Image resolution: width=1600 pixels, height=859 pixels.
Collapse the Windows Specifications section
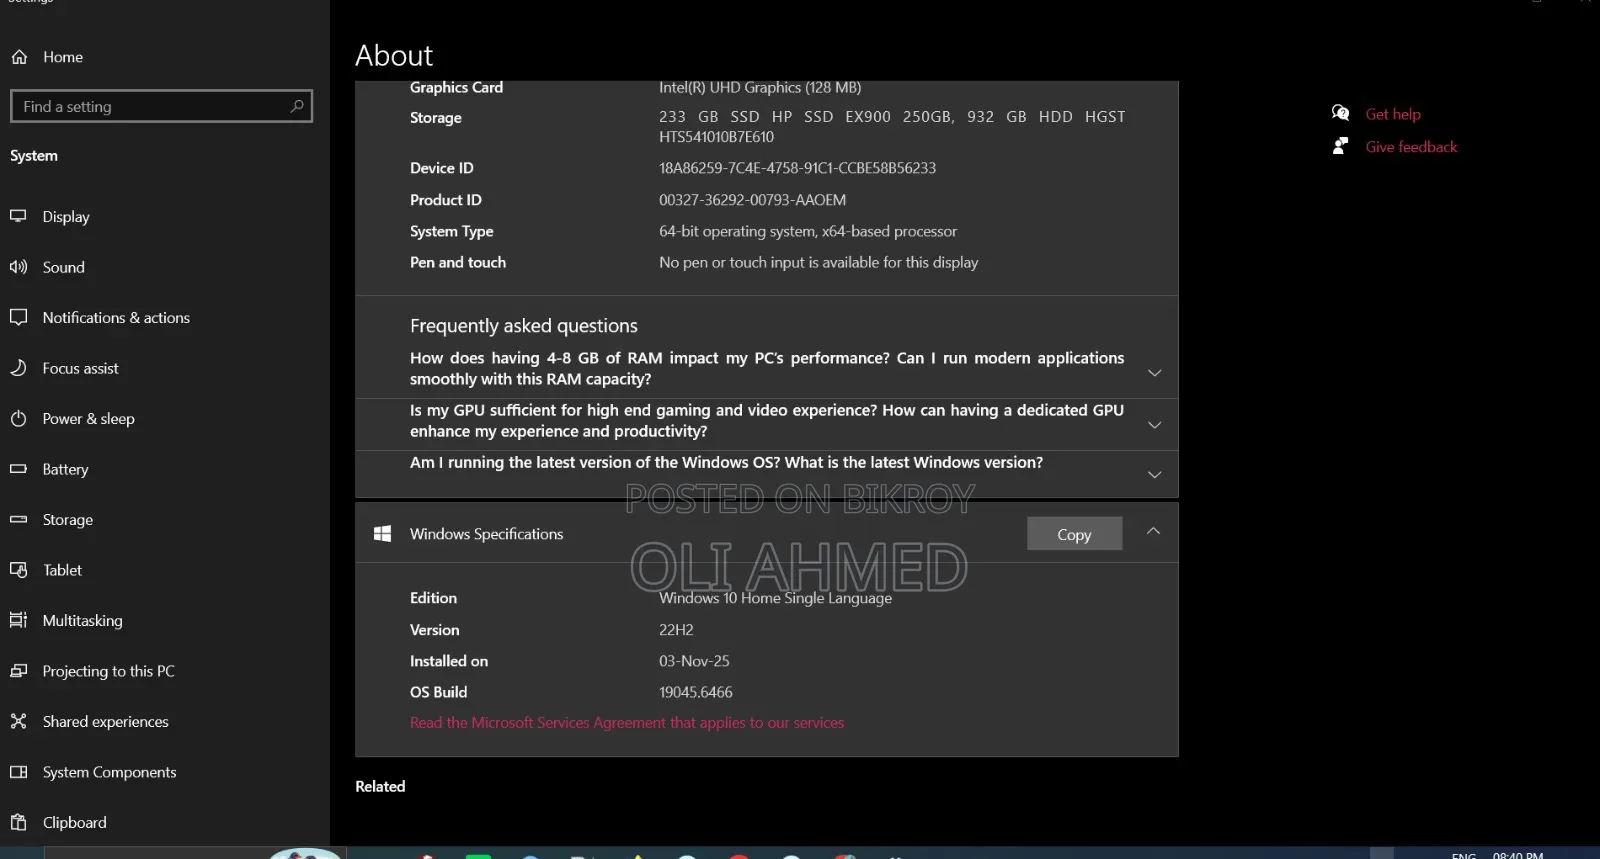pyautogui.click(x=1153, y=531)
